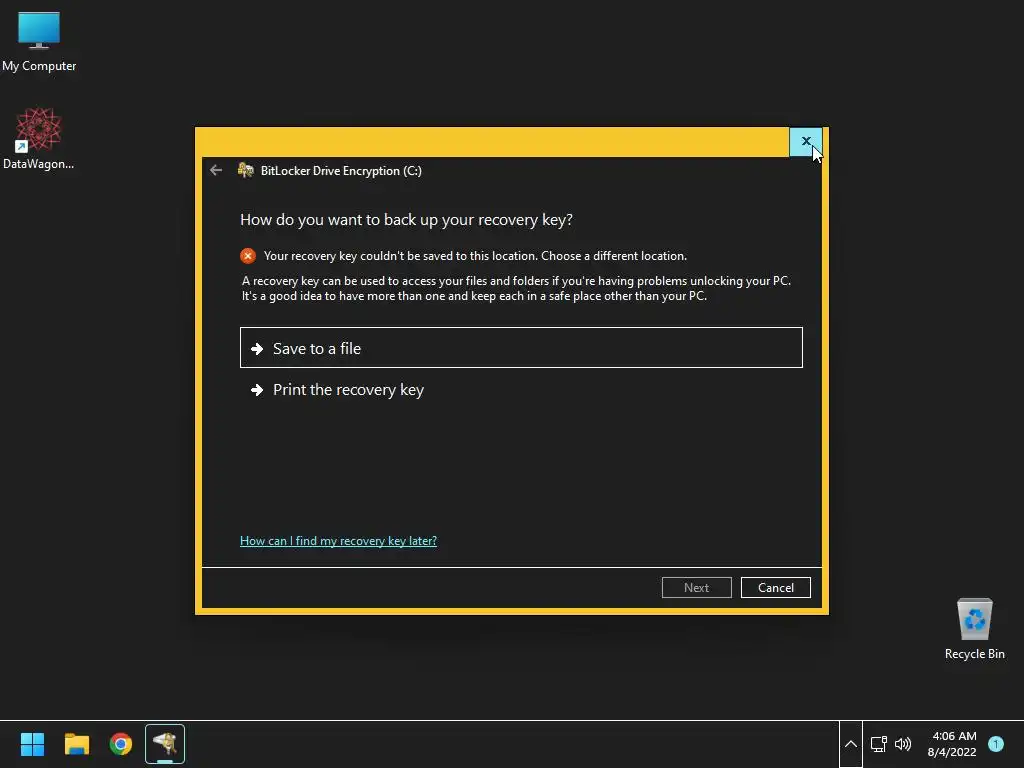Open My Computer desktop icon

click(39, 42)
